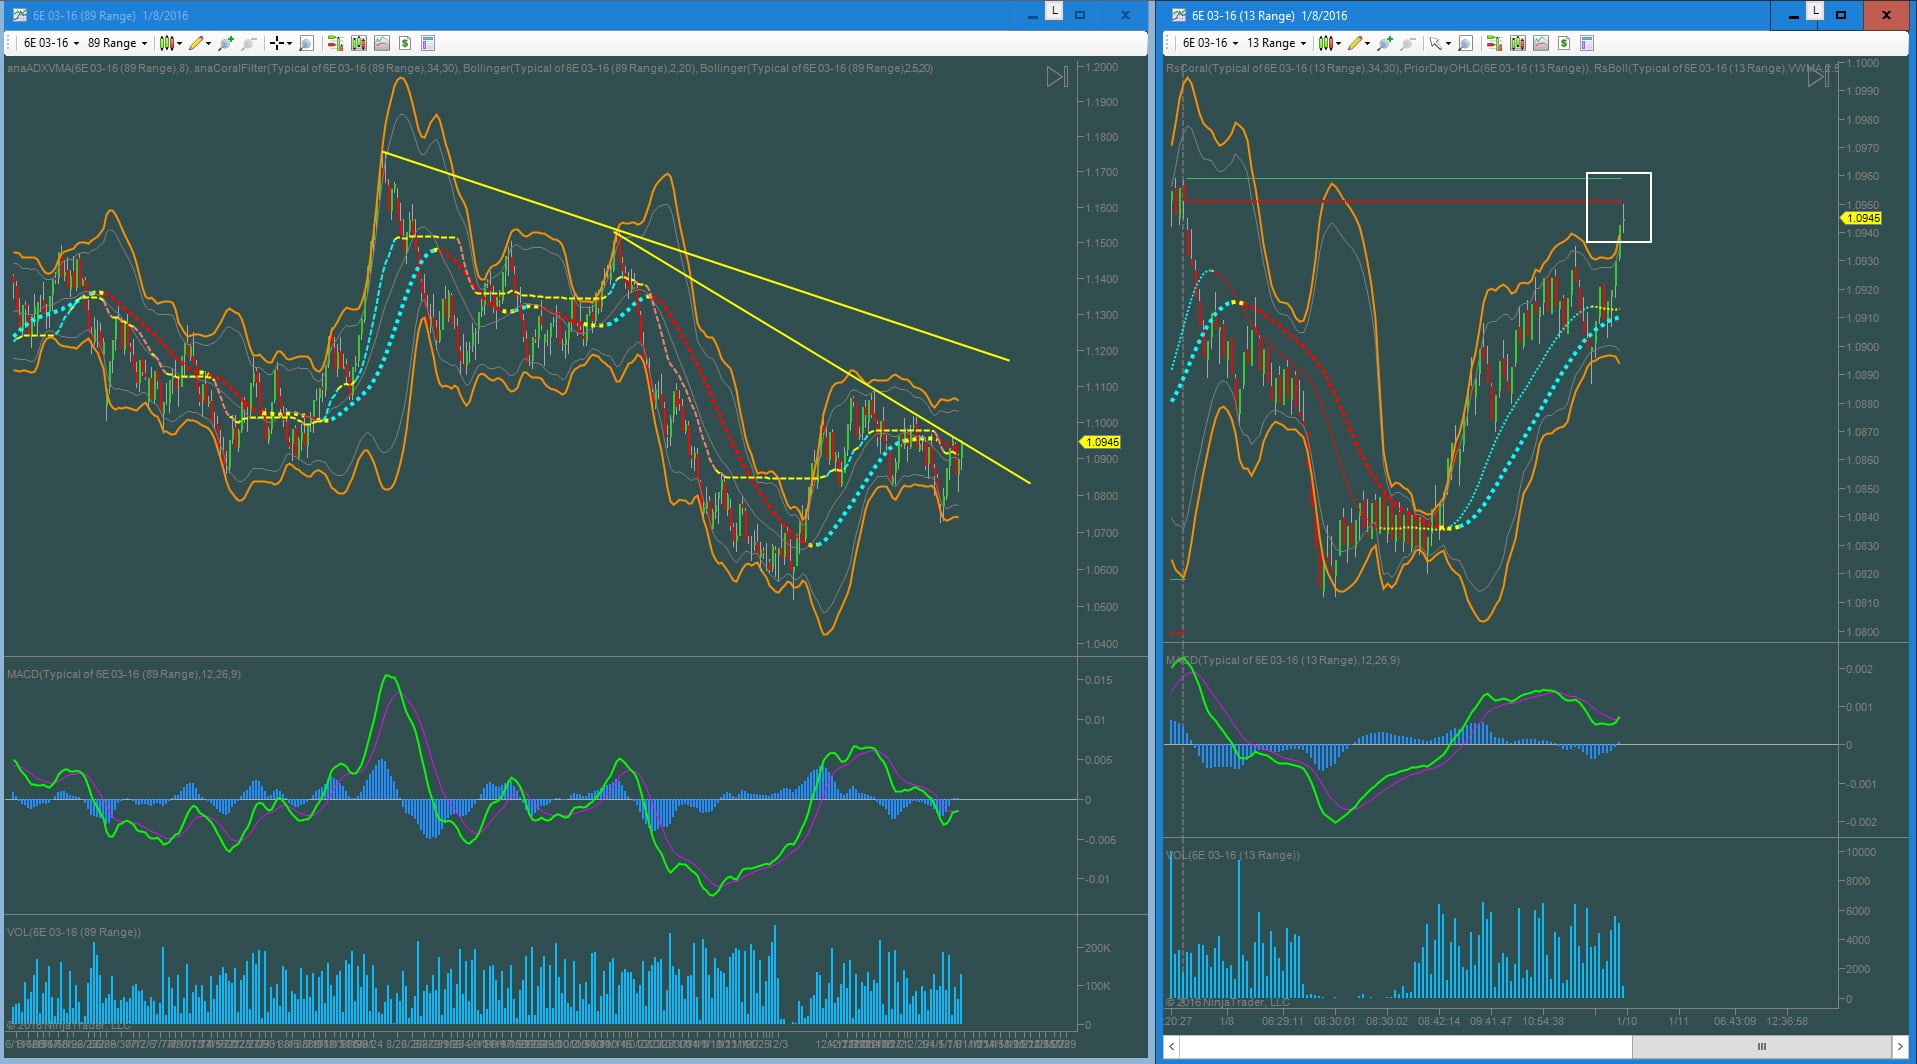Open chart style dropdown in the 89 Range chart

(x=179, y=43)
